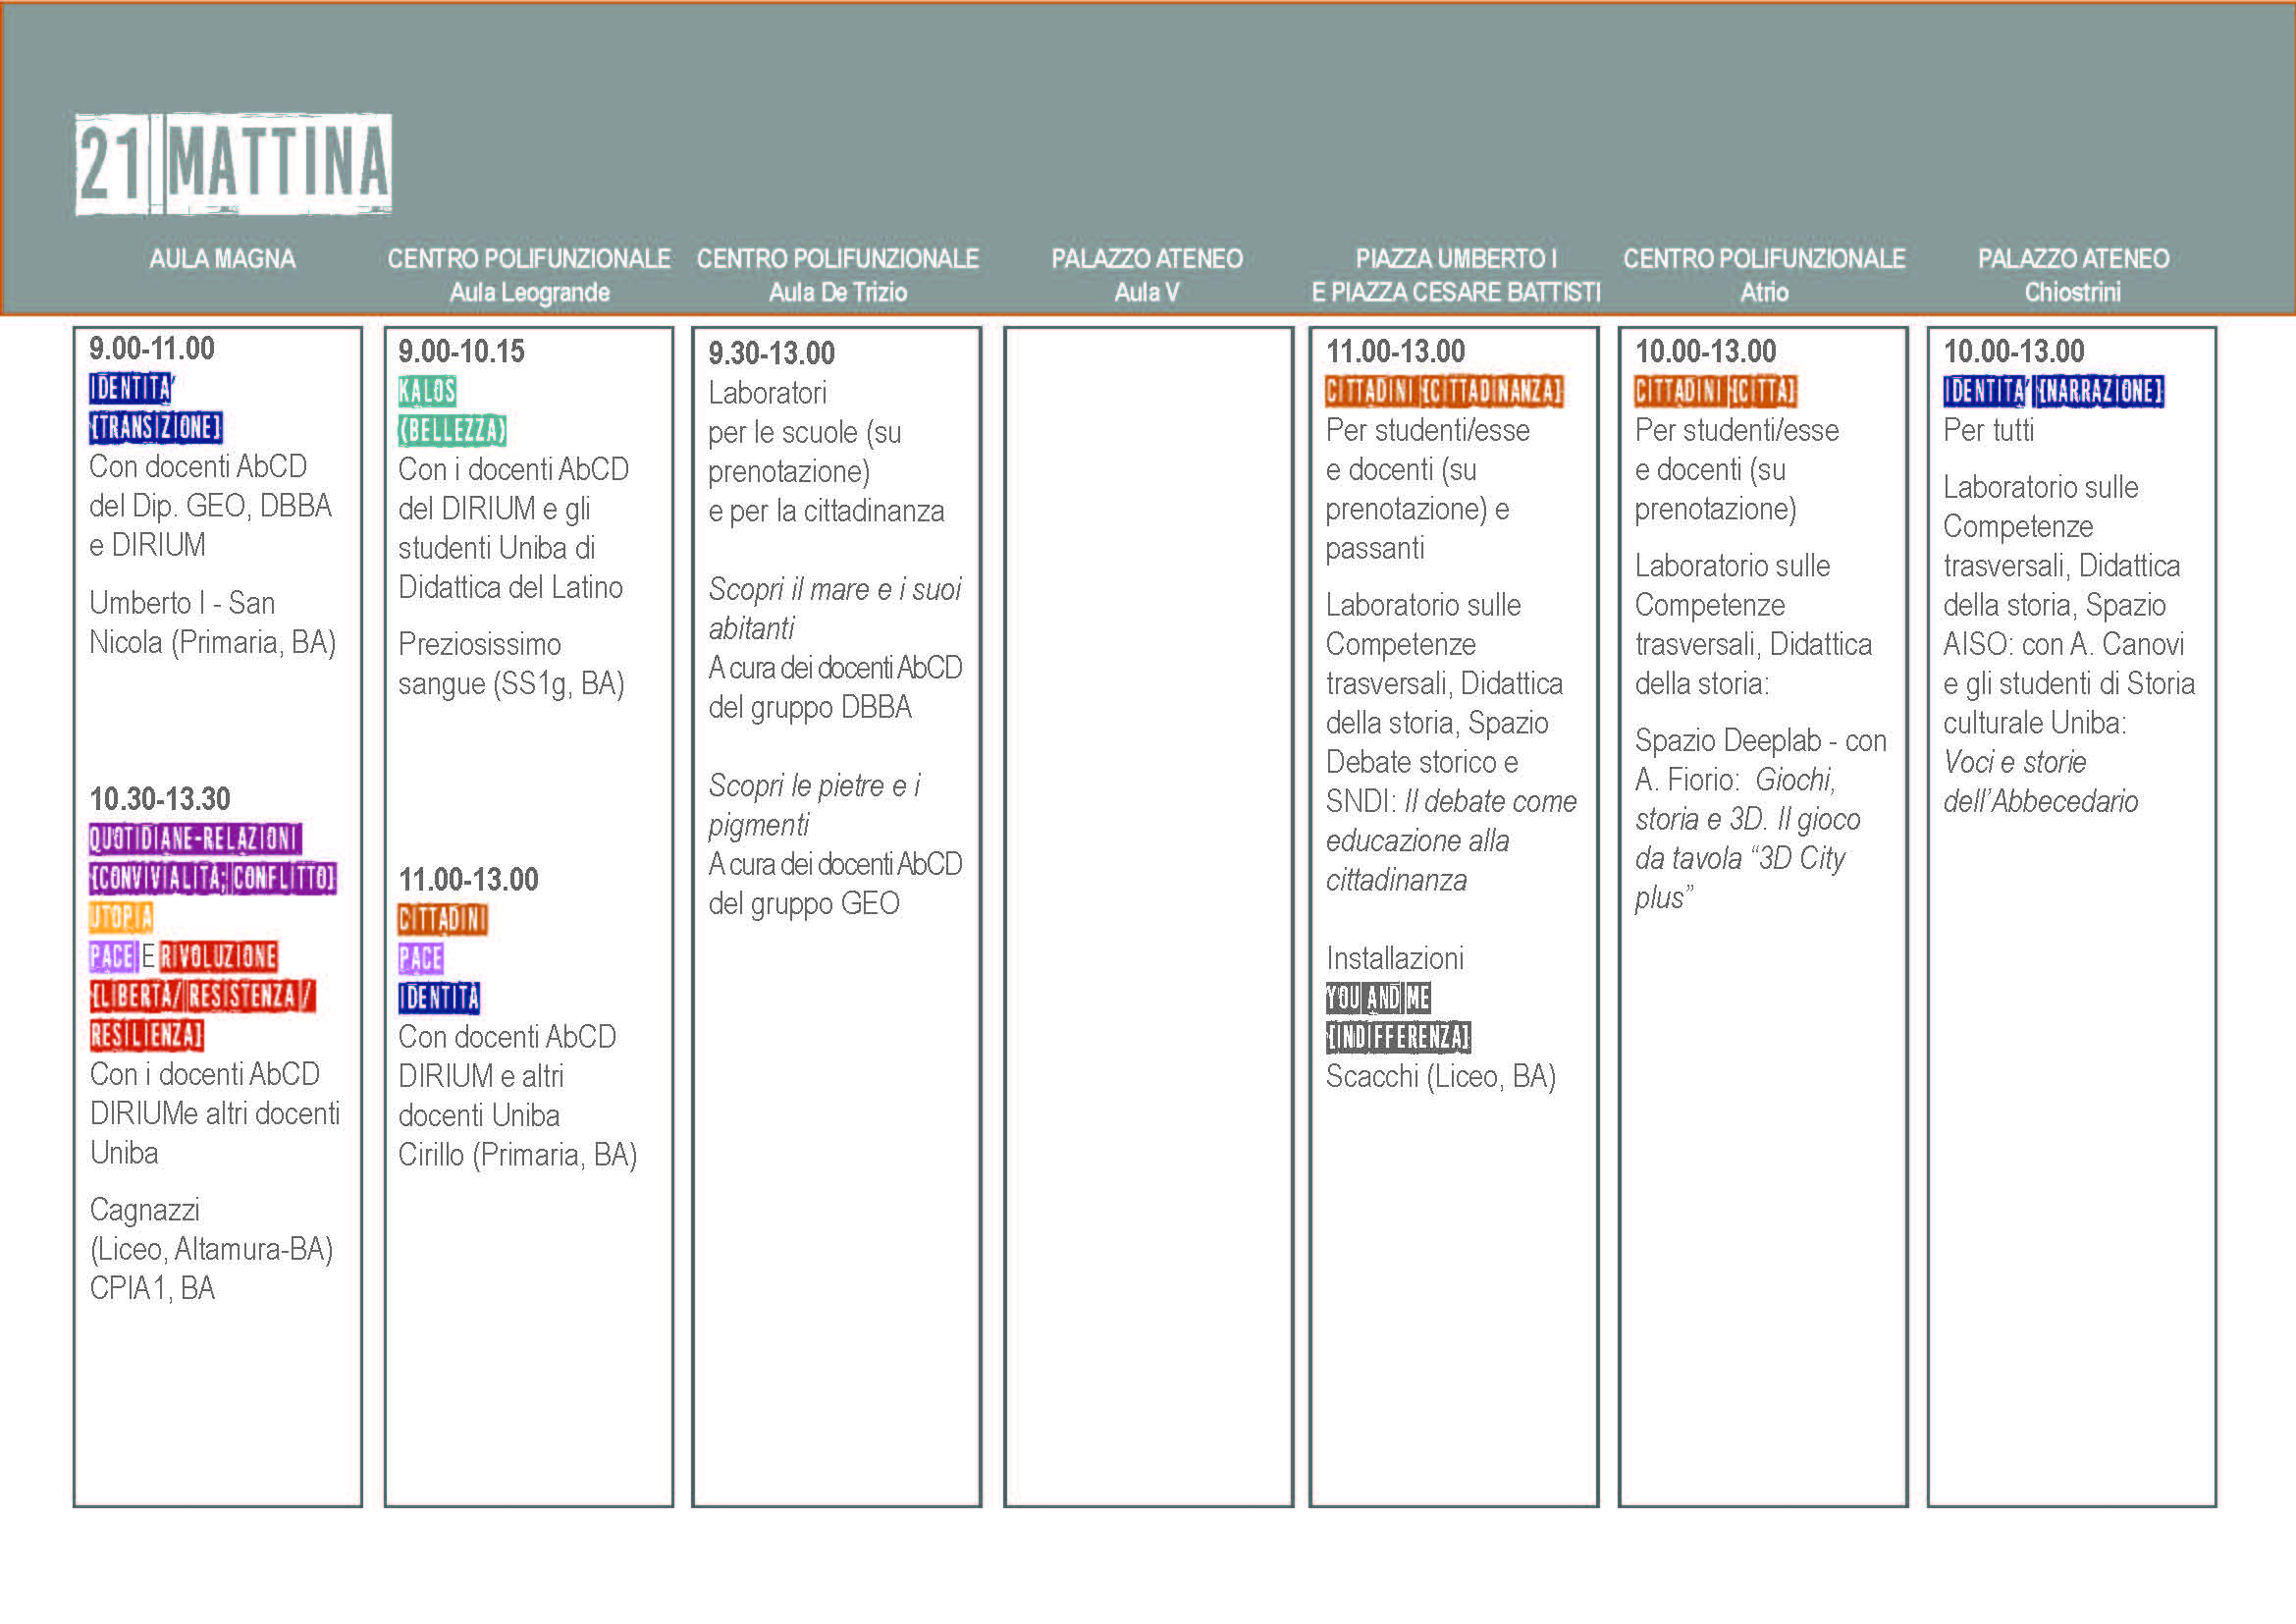Click "Scacchi (Liceo, BA)" text
The height and width of the screenshot is (1624, 2296).
pyautogui.click(x=1440, y=1077)
